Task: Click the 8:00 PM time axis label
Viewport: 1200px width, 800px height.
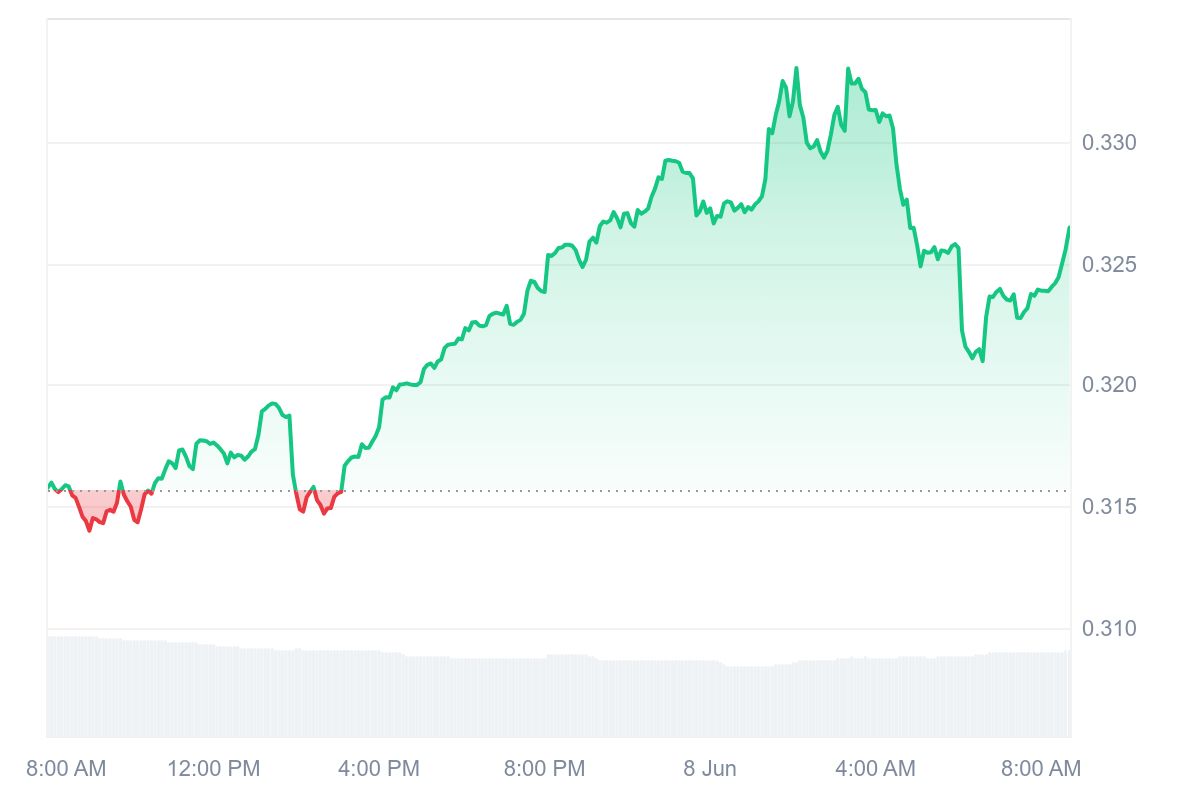Action: pos(544,769)
